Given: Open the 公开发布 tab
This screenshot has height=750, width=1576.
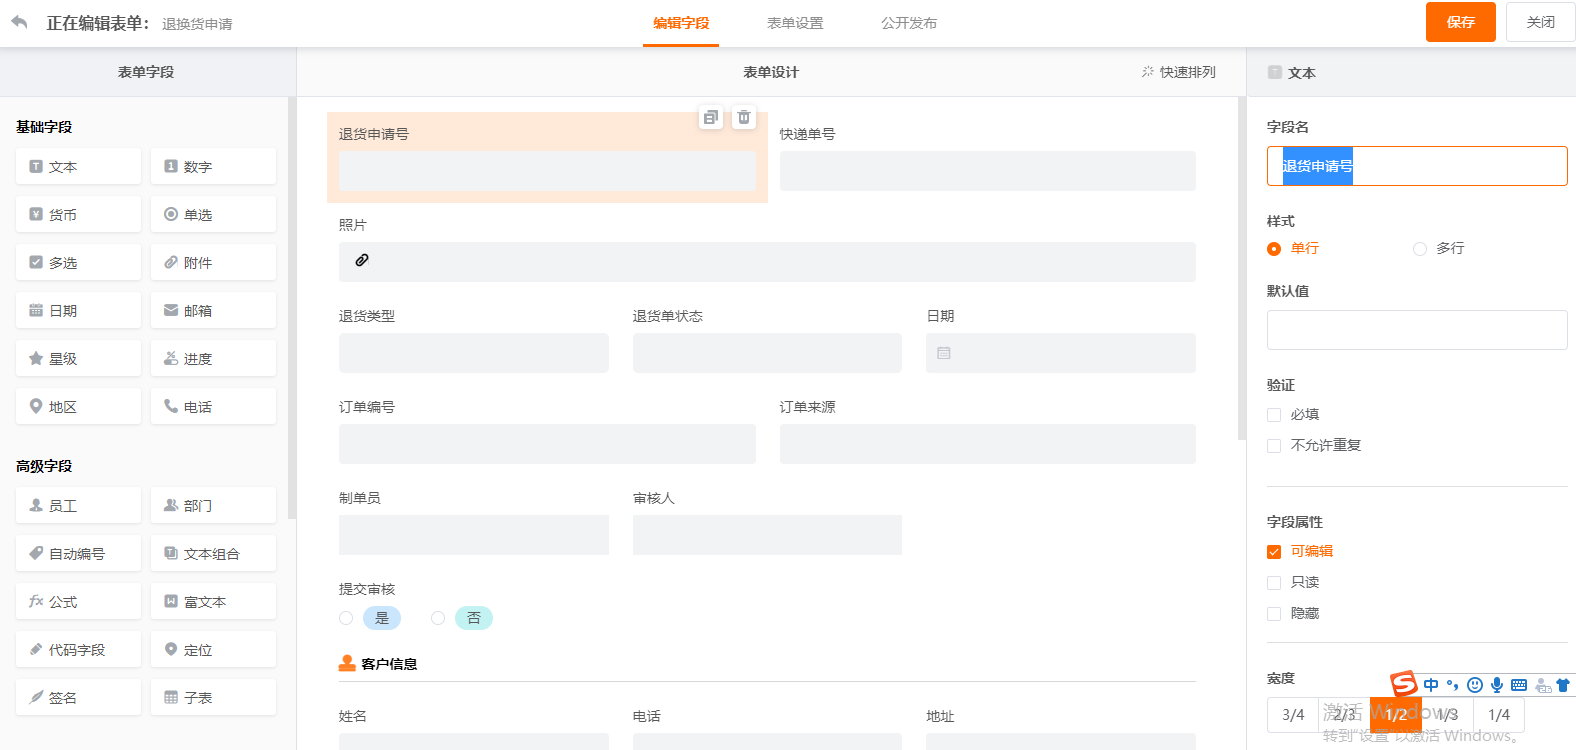Looking at the screenshot, I should 909,23.
